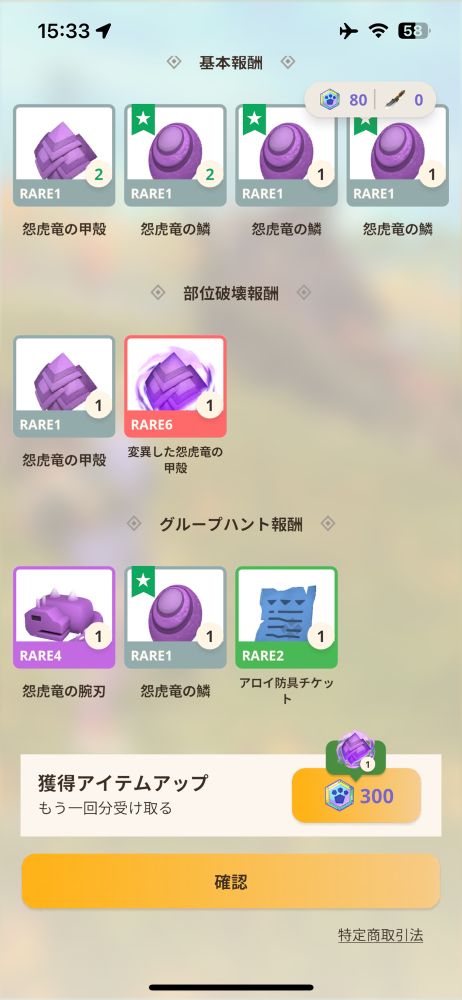Tap the last 怨虎竜の鱗 in 基本報酬 row
Image resolution: width=462 pixels, height=1000 pixels.
click(398, 156)
